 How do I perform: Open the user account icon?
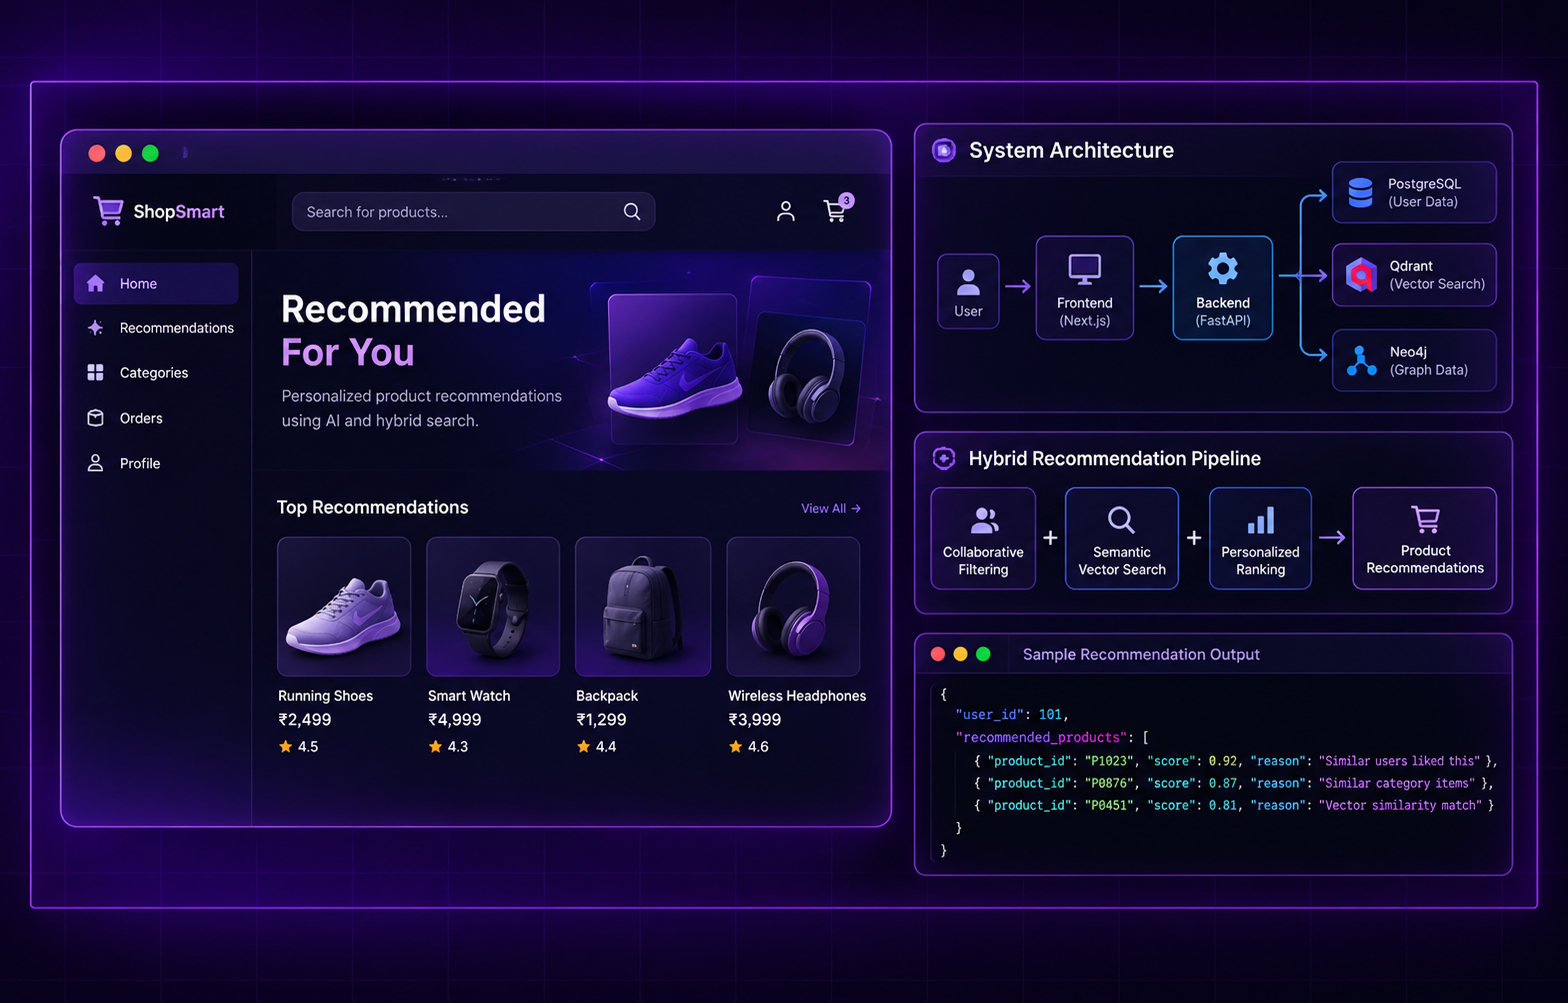pyautogui.click(x=786, y=211)
